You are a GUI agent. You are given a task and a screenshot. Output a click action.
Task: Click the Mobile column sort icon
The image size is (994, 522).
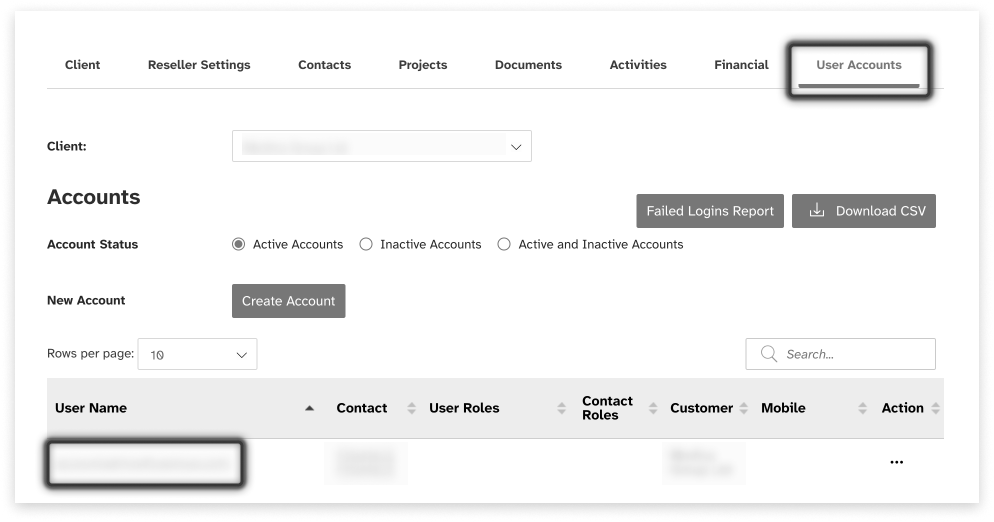click(862, 408)
